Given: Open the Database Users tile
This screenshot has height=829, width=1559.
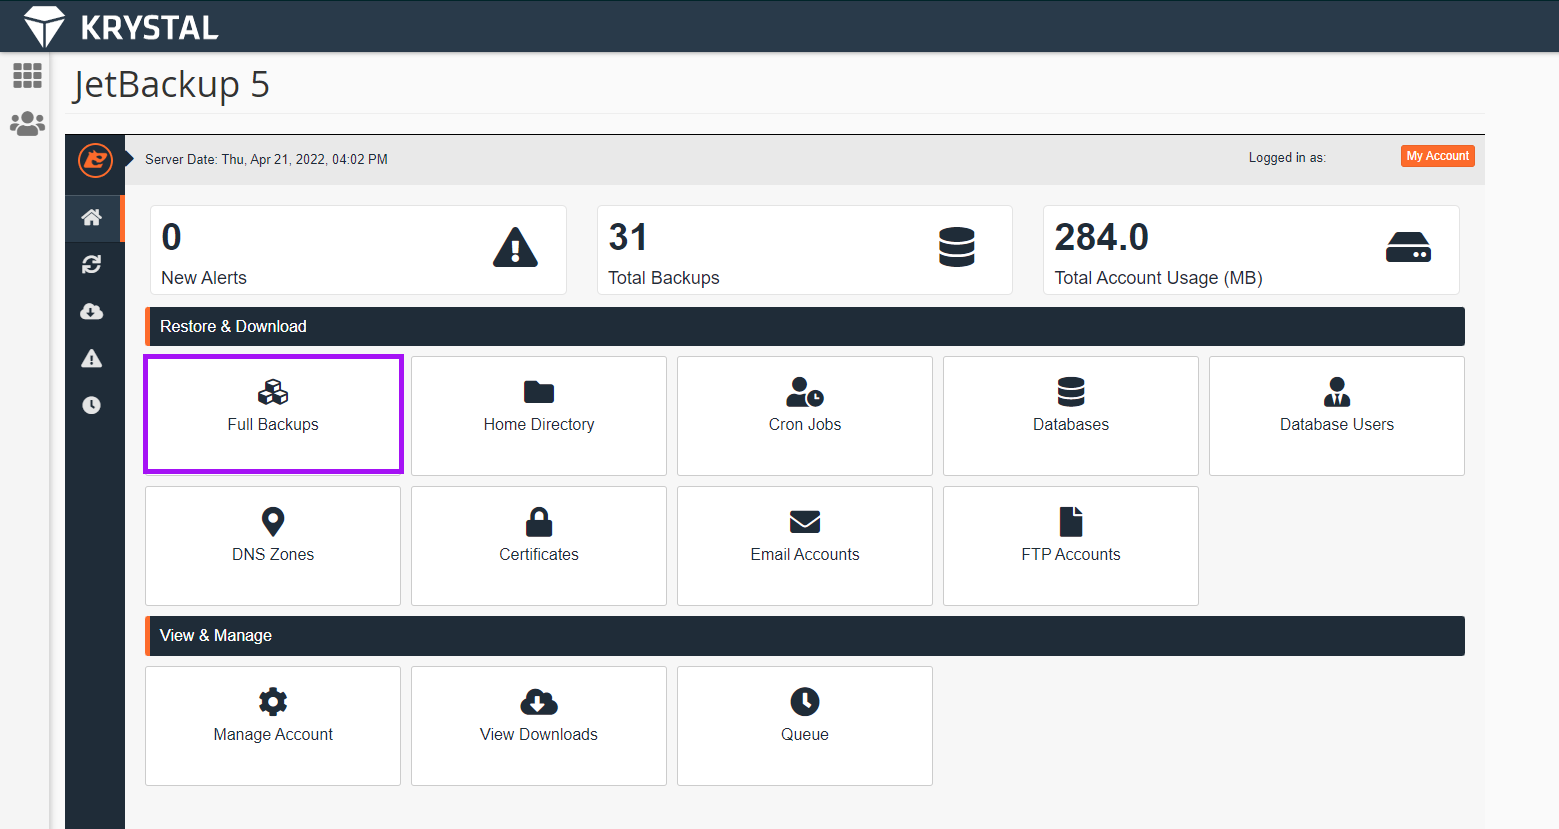Looking at the screenshot, I should click(x=1337, y=416).
